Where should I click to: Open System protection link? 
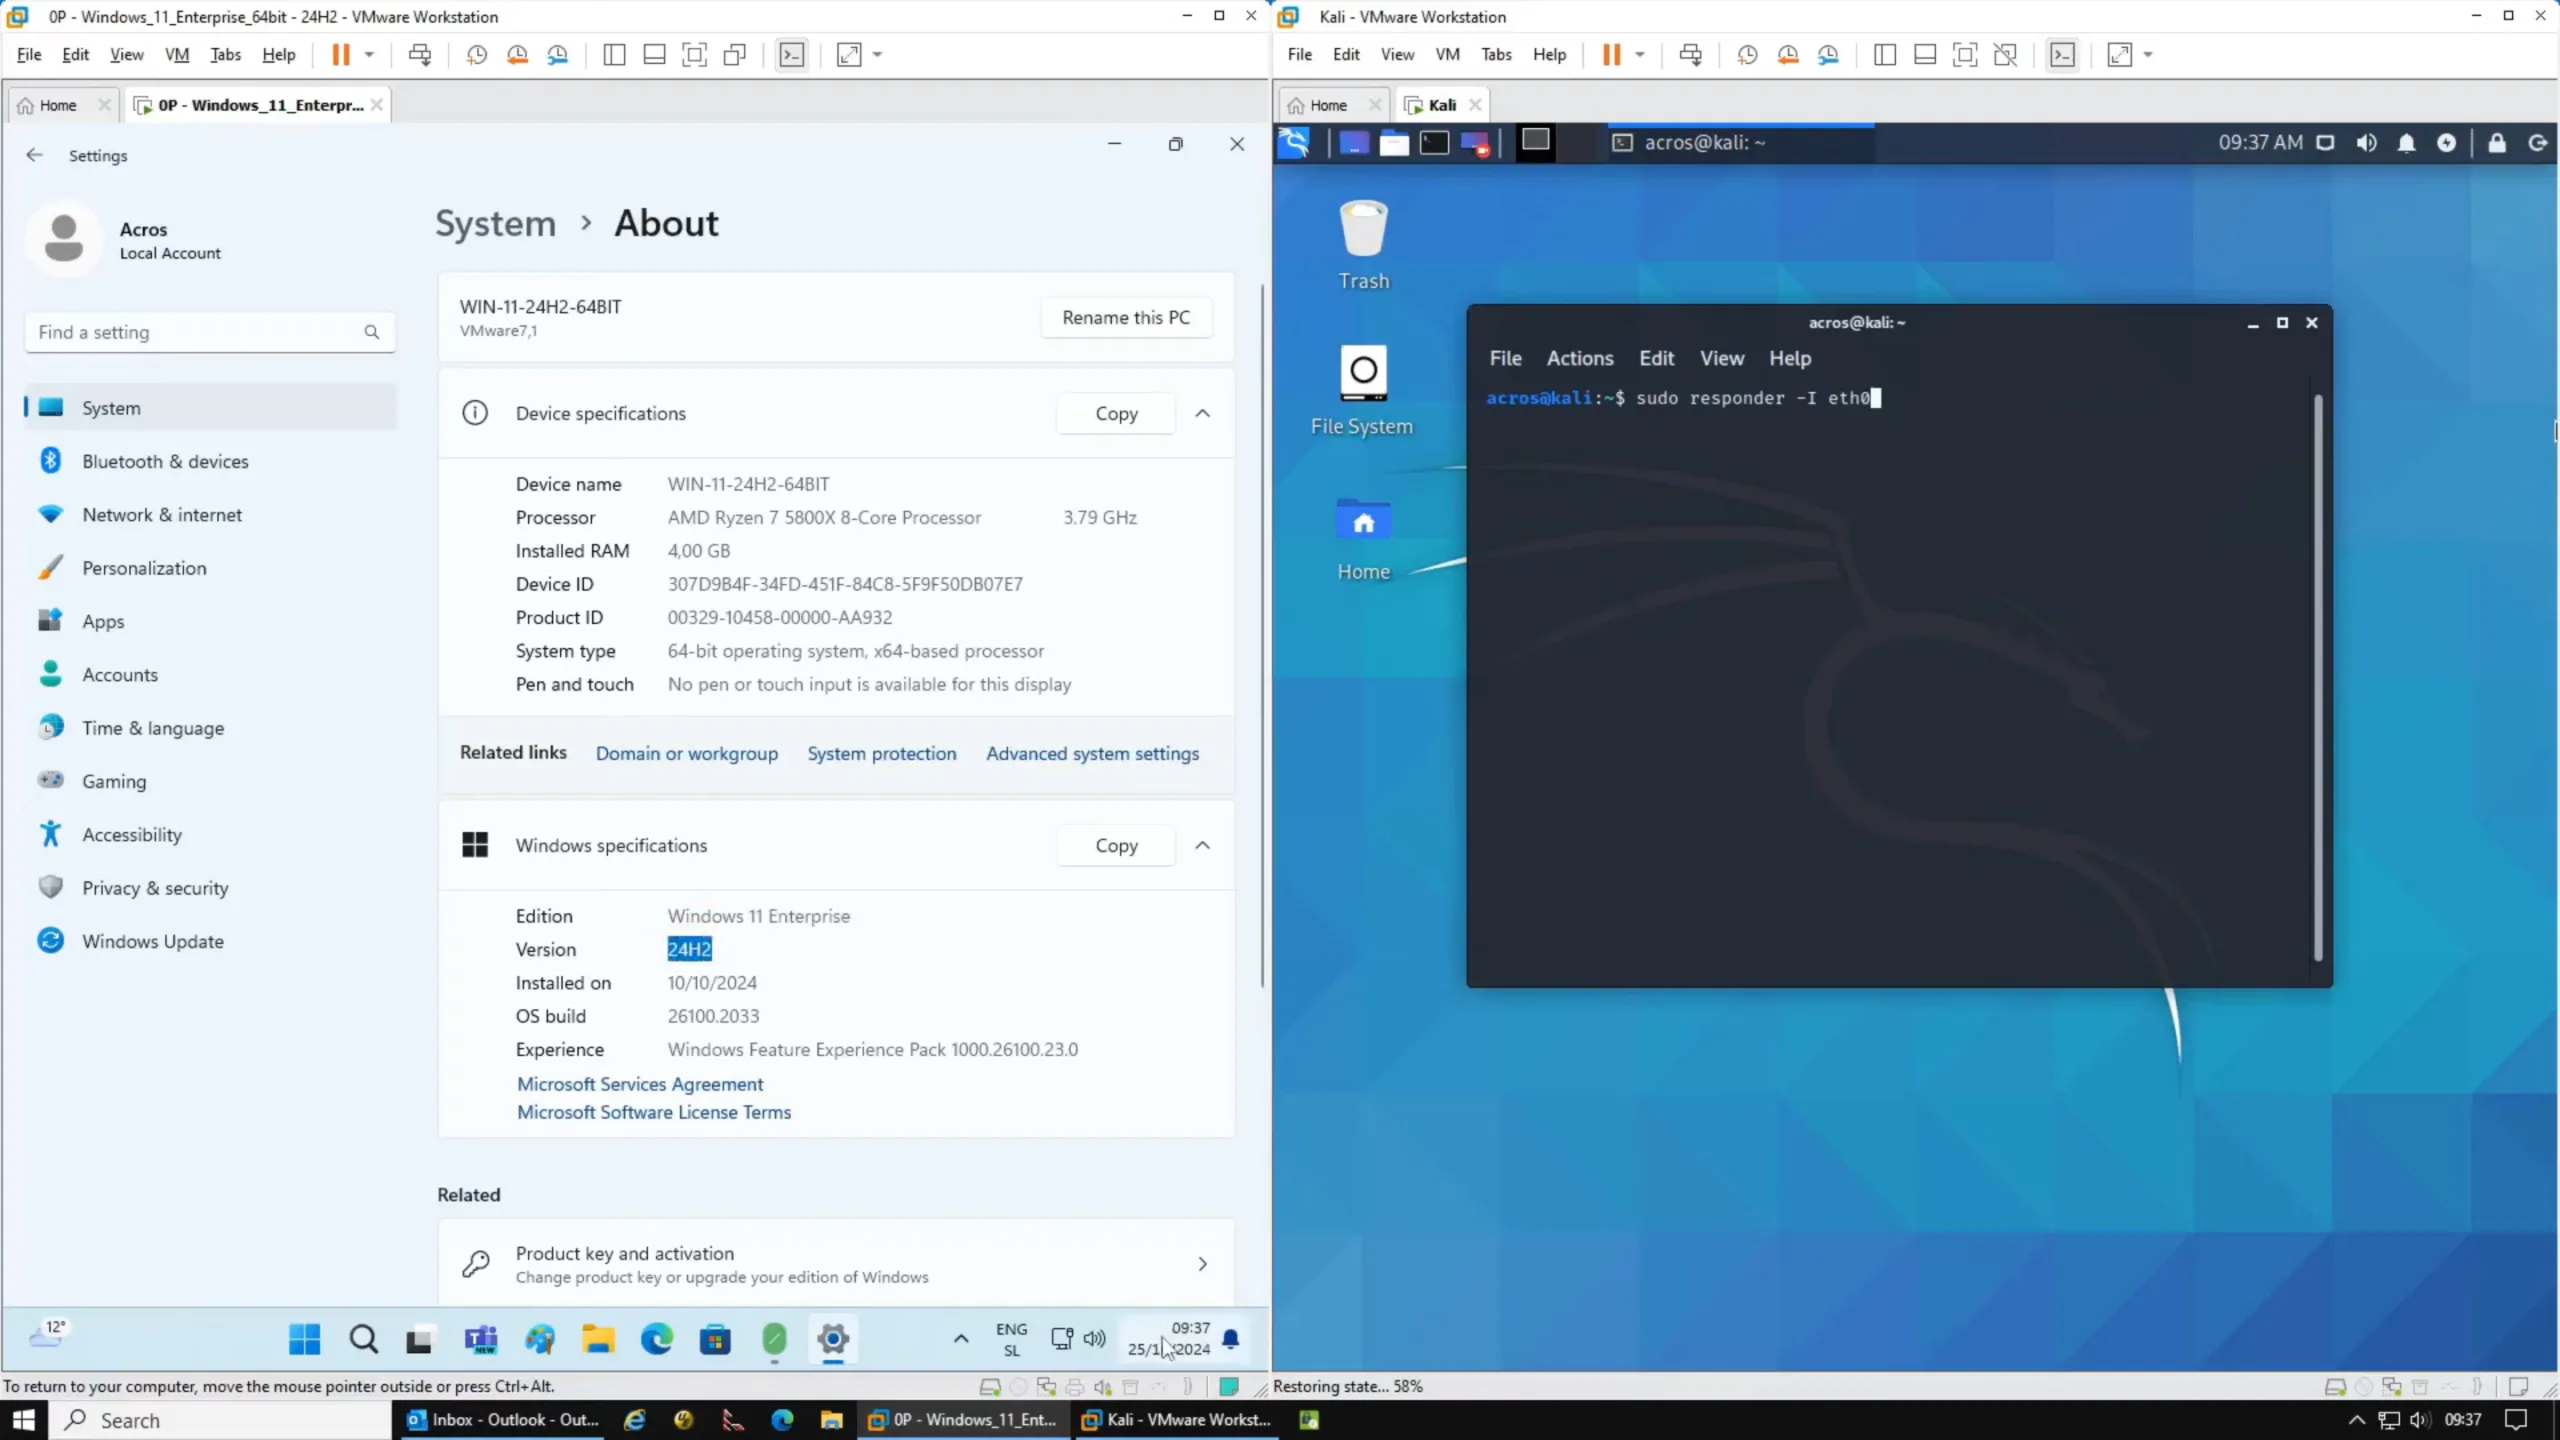click(x=881, y=753)
